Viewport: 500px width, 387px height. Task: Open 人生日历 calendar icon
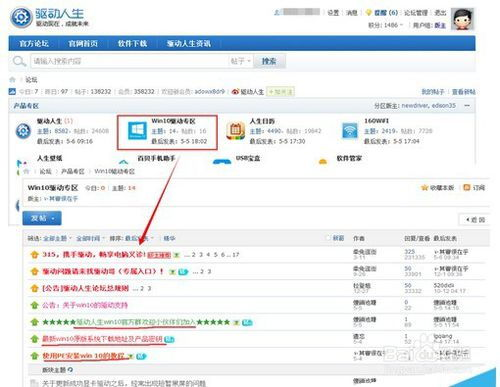point(236,131)
